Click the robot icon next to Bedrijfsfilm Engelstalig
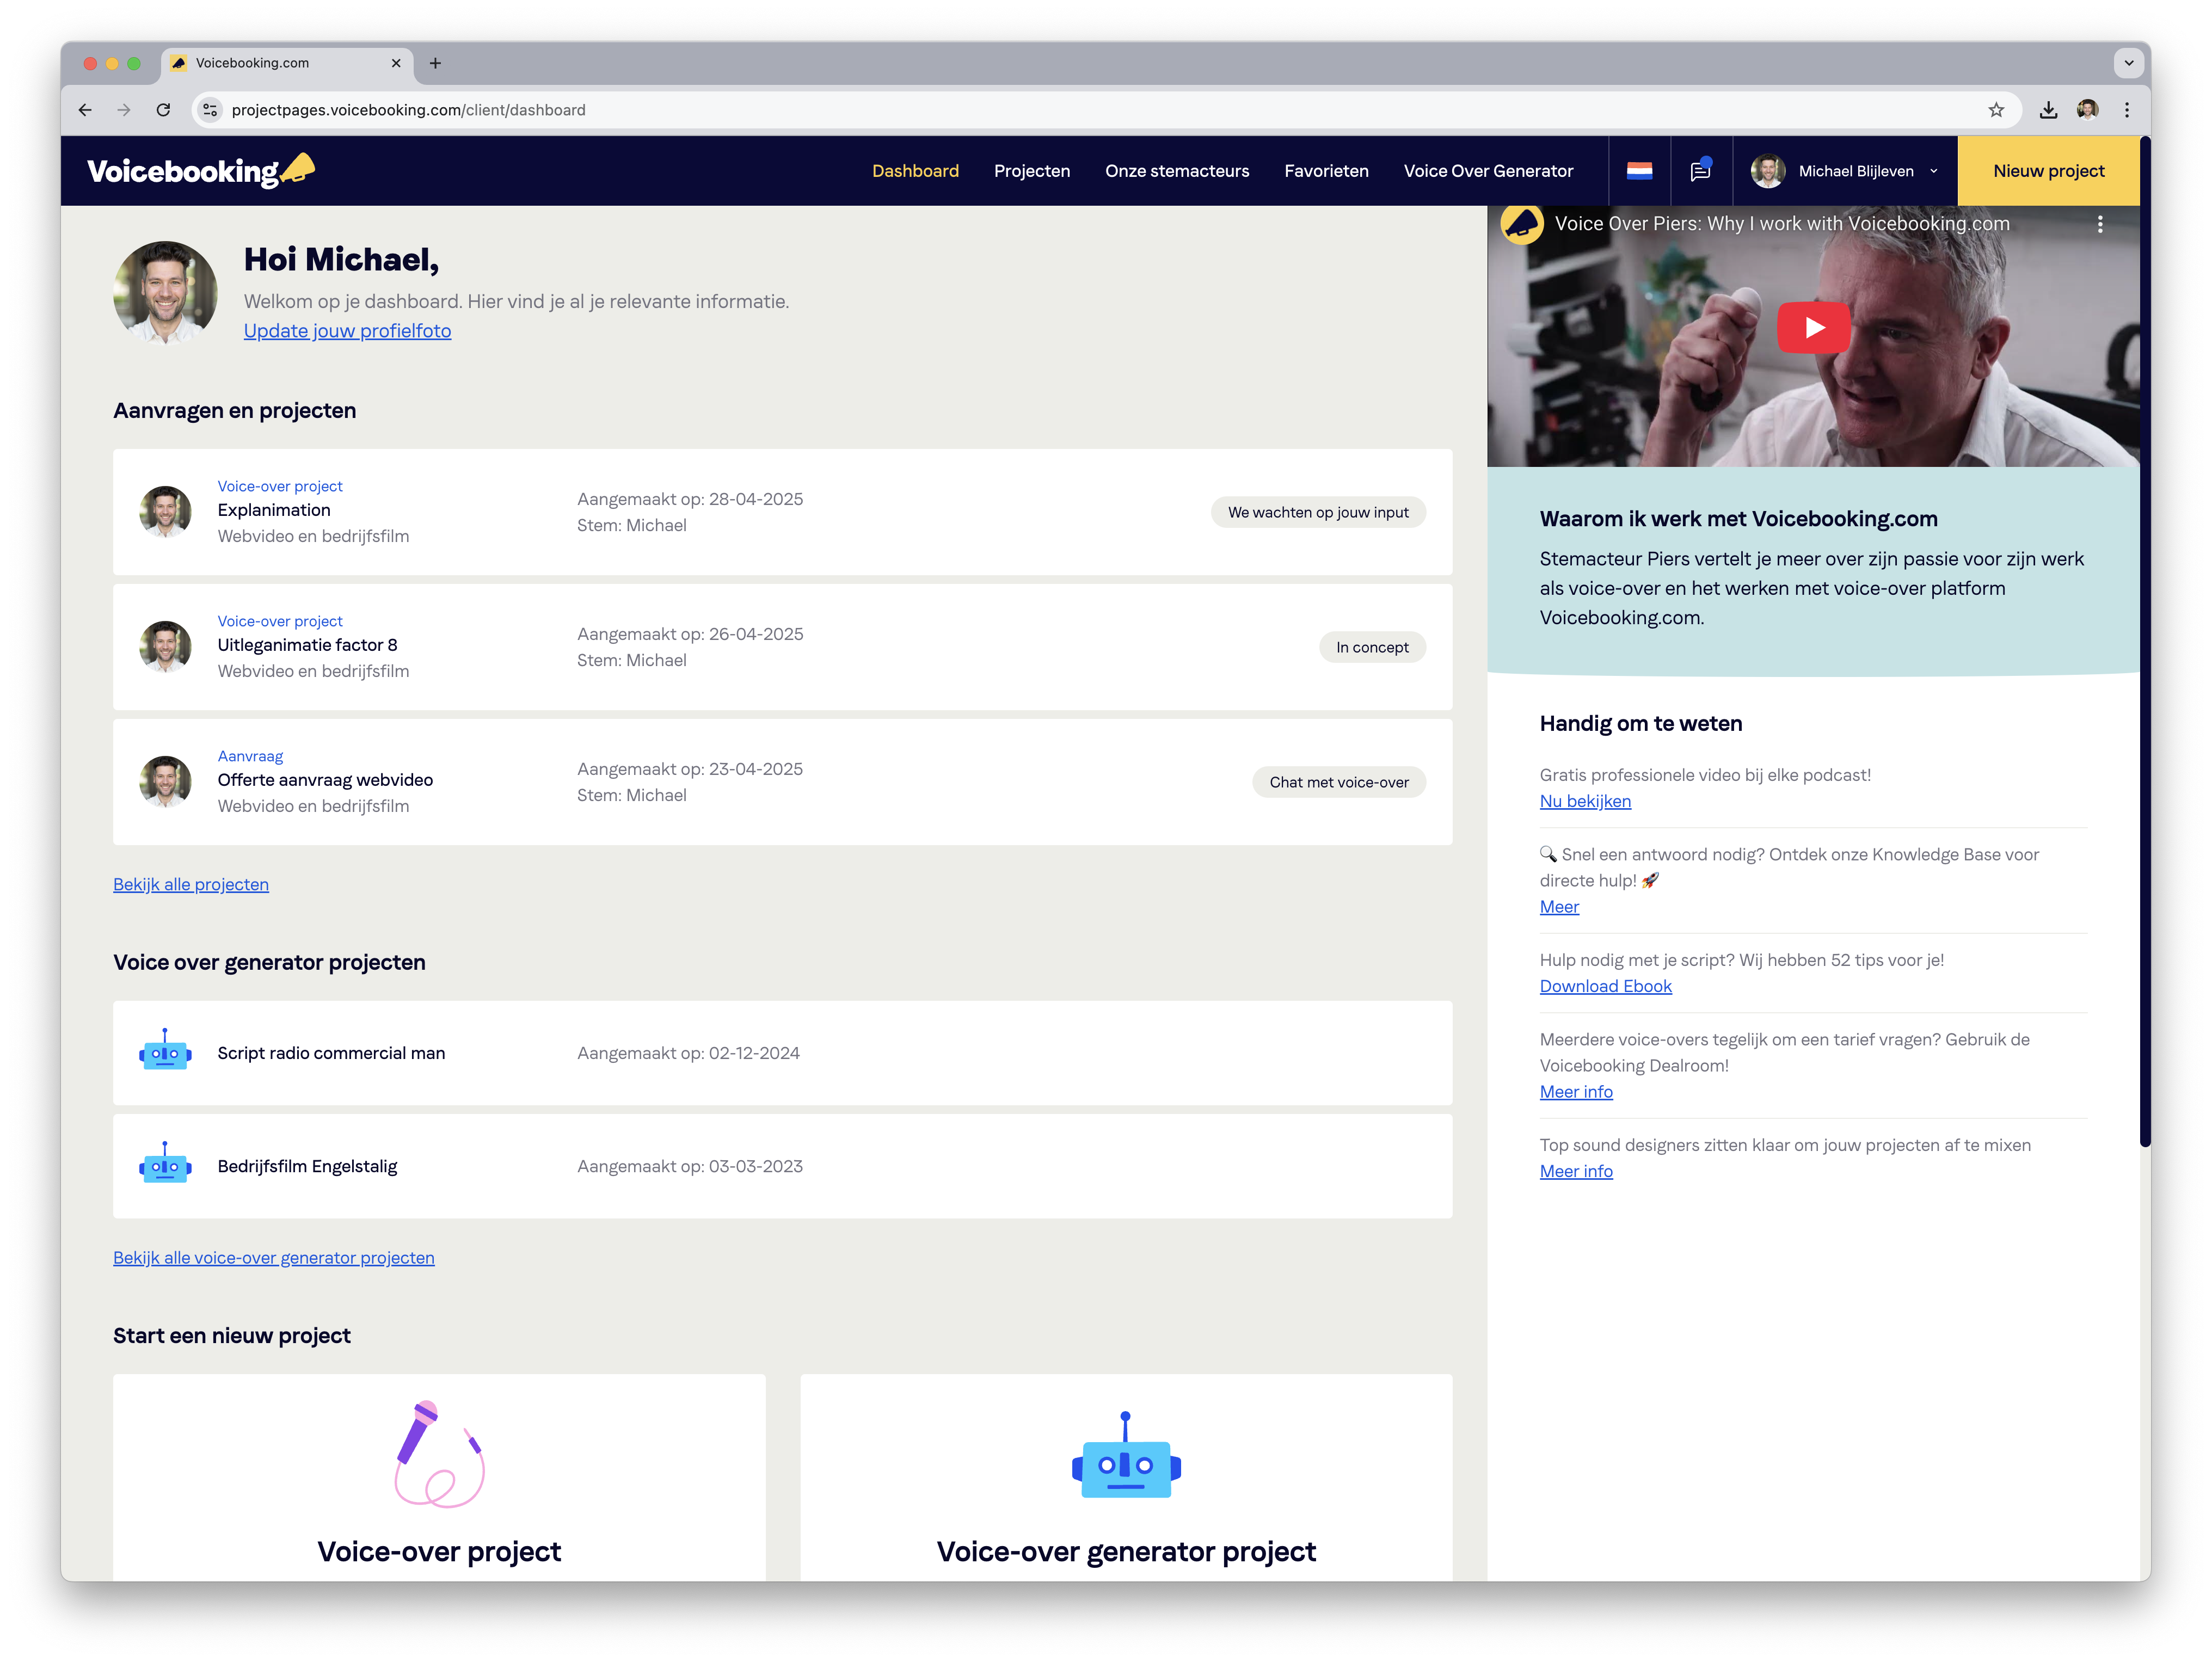Viewport: 2212px width, 1662px height. 165,1166
